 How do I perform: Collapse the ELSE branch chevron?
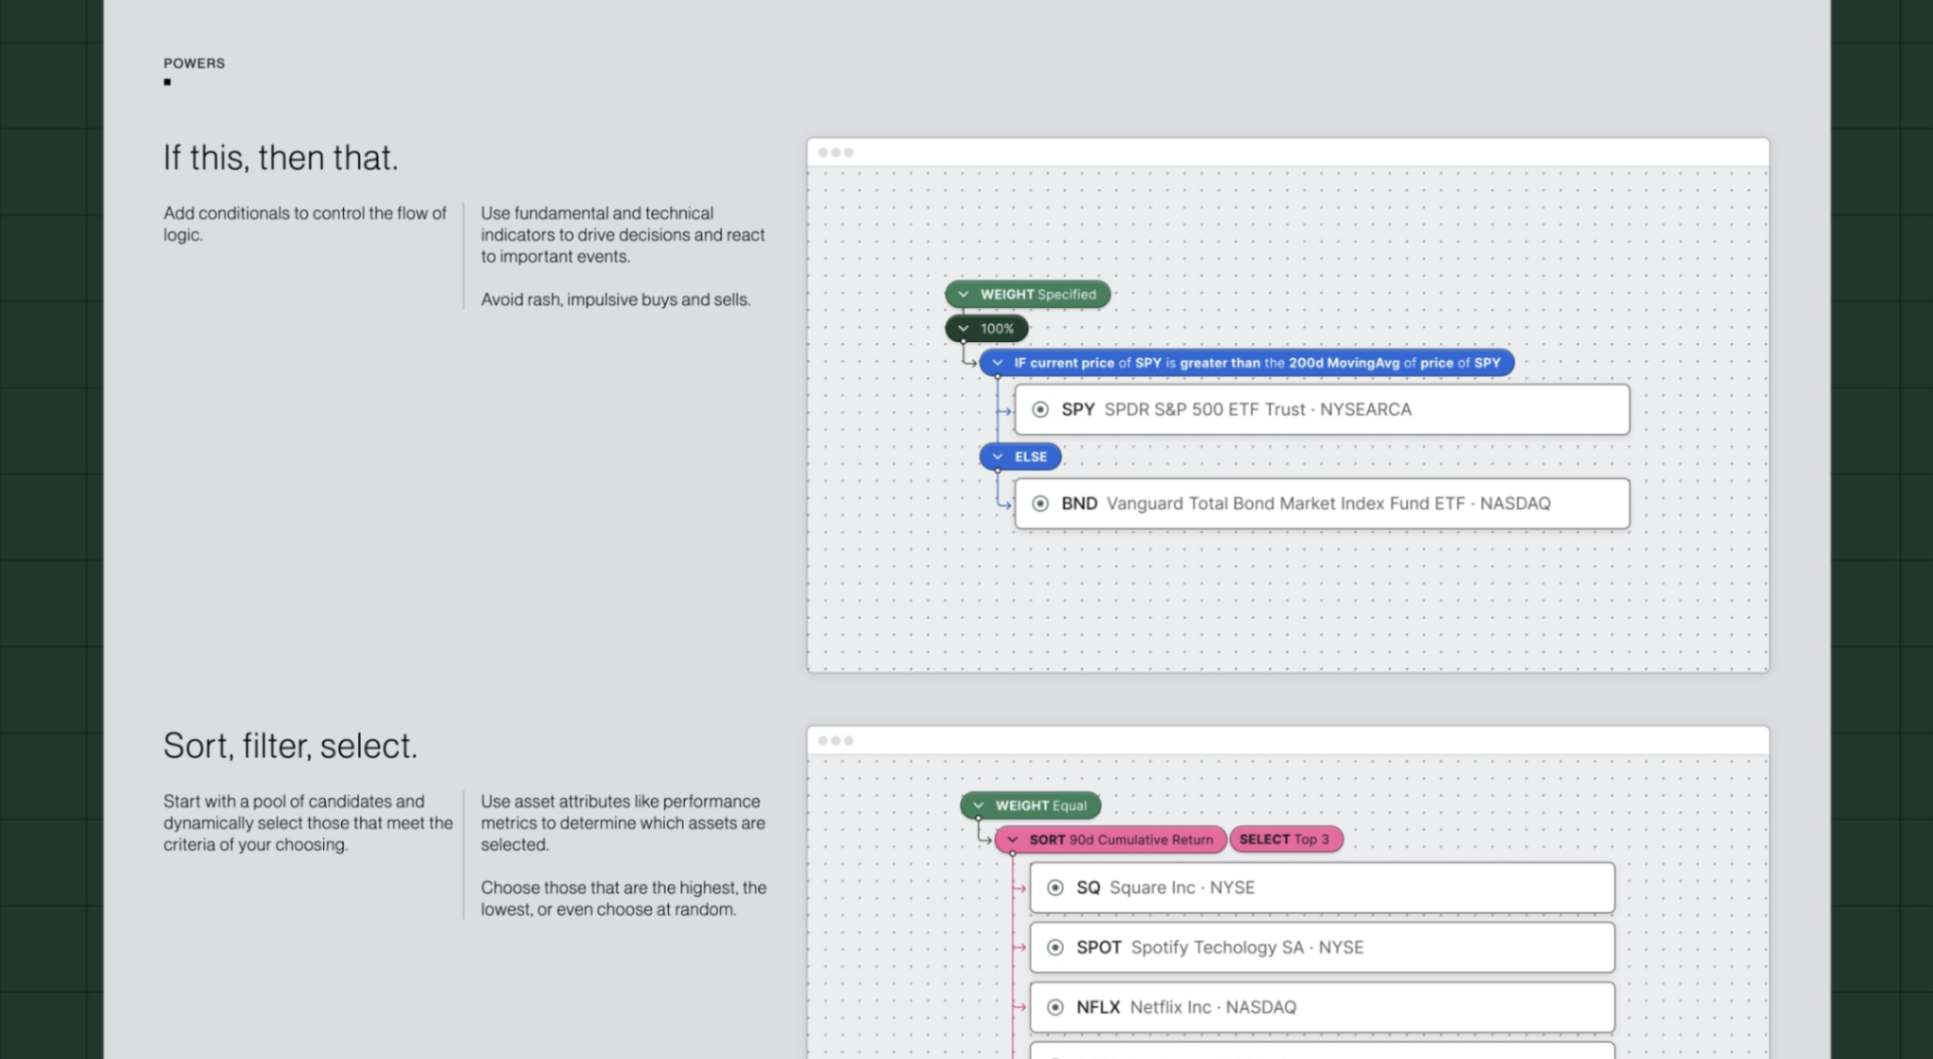[997, 457]
